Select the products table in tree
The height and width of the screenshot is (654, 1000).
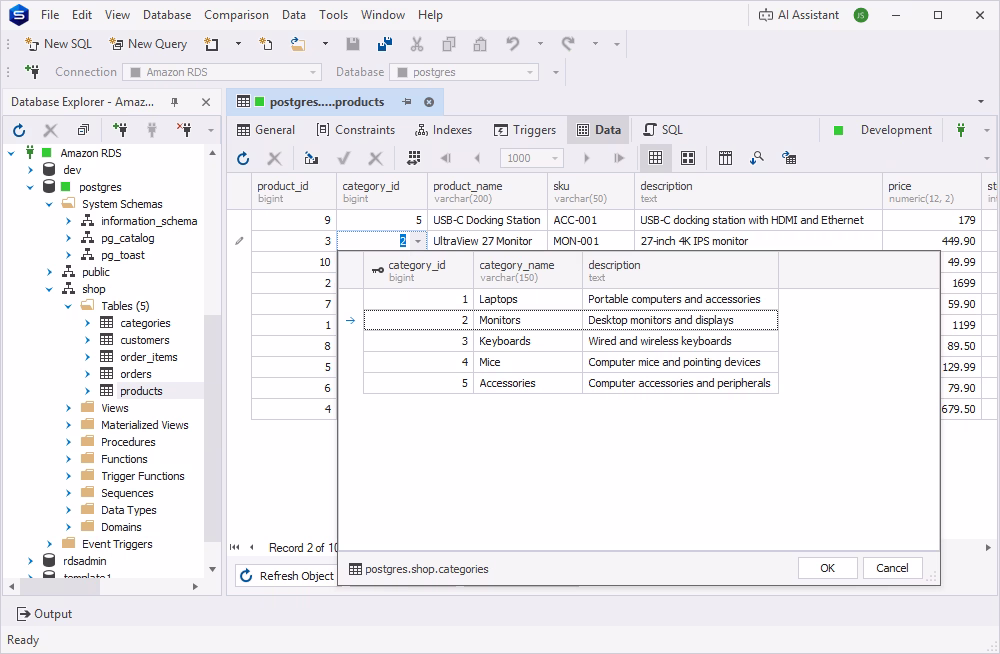141,391
